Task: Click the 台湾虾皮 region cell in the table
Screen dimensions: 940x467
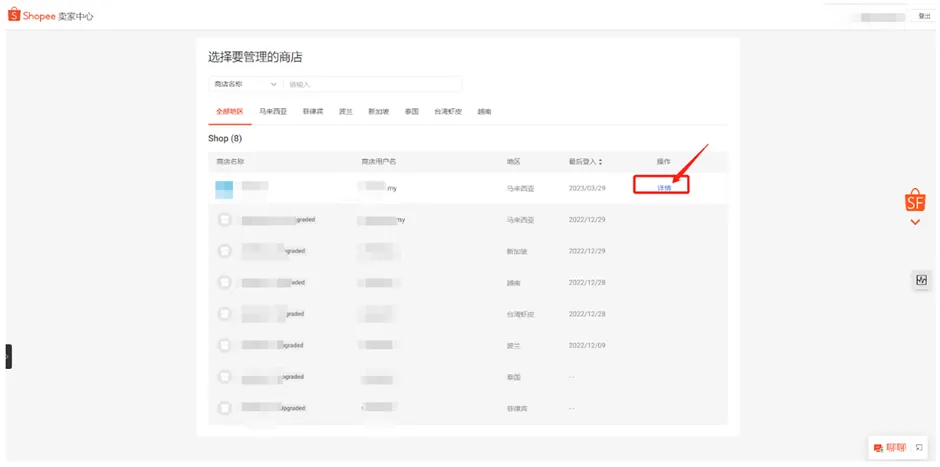Action: (520, 314)
